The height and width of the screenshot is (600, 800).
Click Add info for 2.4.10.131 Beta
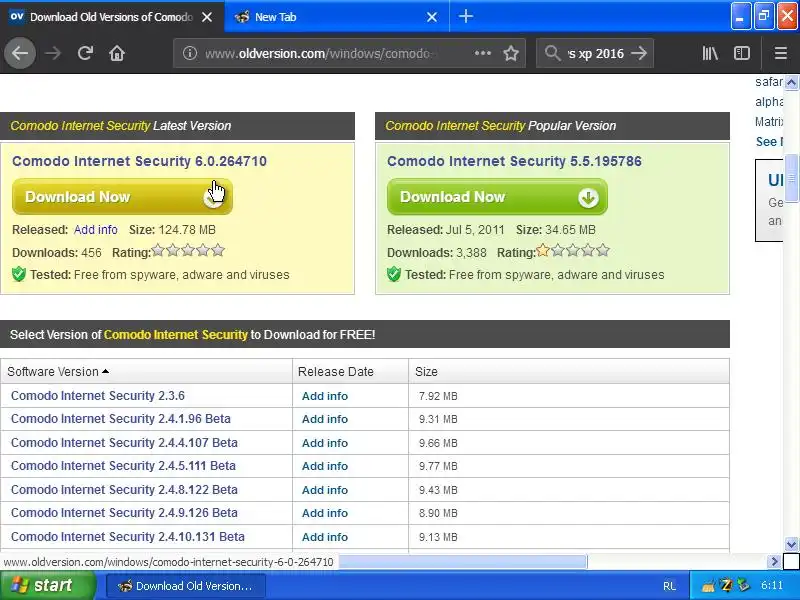pyautogui.click(x=325, y=537)
